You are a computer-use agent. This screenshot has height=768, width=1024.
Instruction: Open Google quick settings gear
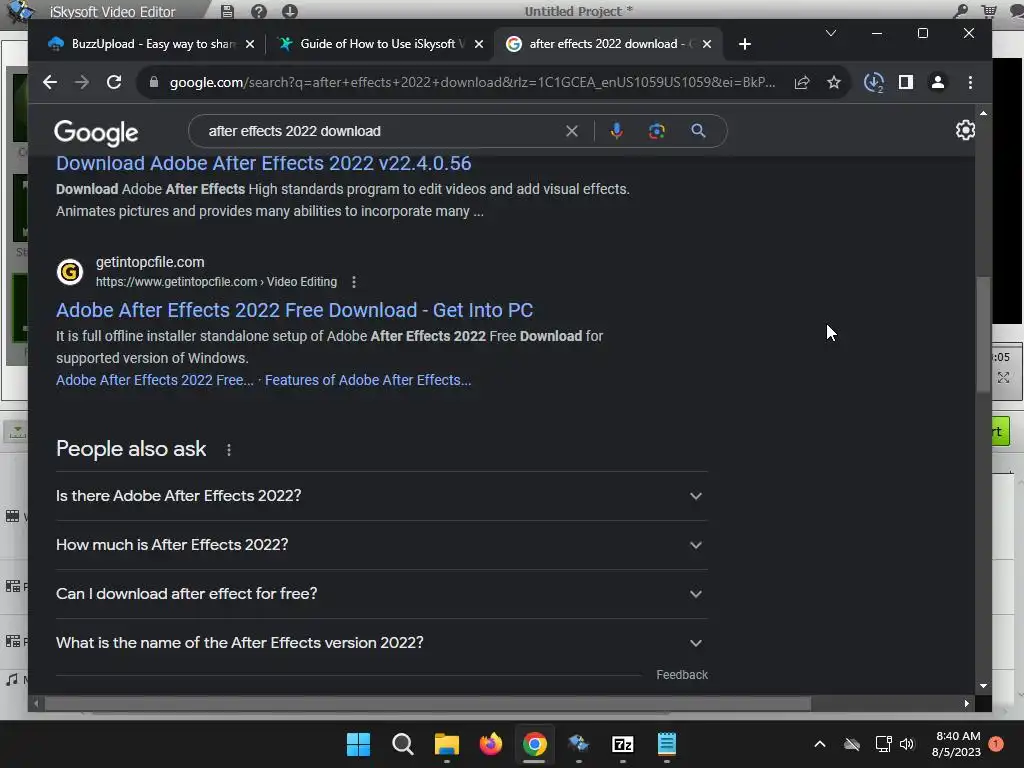965,130
